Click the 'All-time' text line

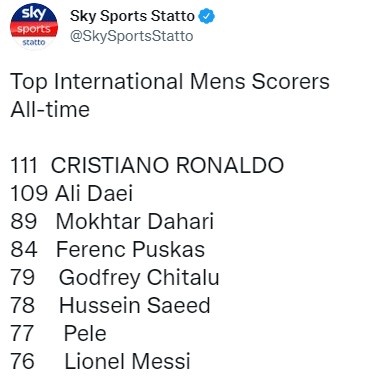[50, 110]
